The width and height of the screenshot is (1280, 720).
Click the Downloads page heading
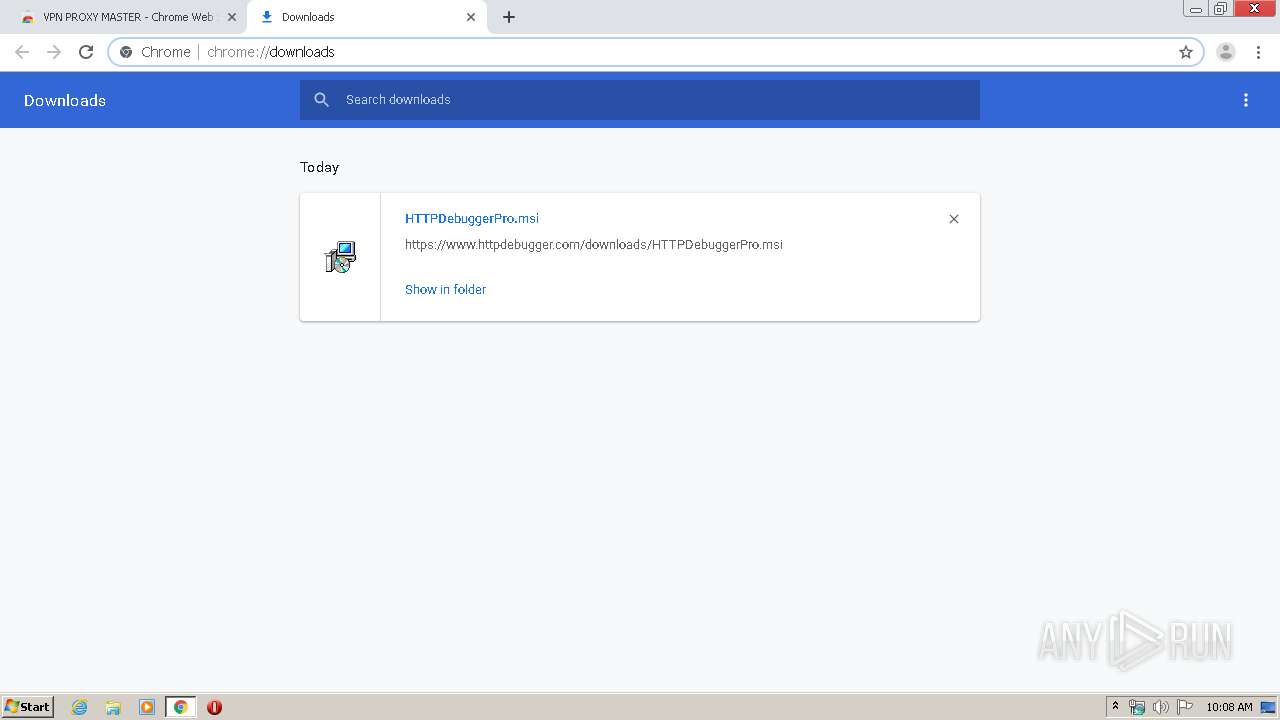(65, 100)
